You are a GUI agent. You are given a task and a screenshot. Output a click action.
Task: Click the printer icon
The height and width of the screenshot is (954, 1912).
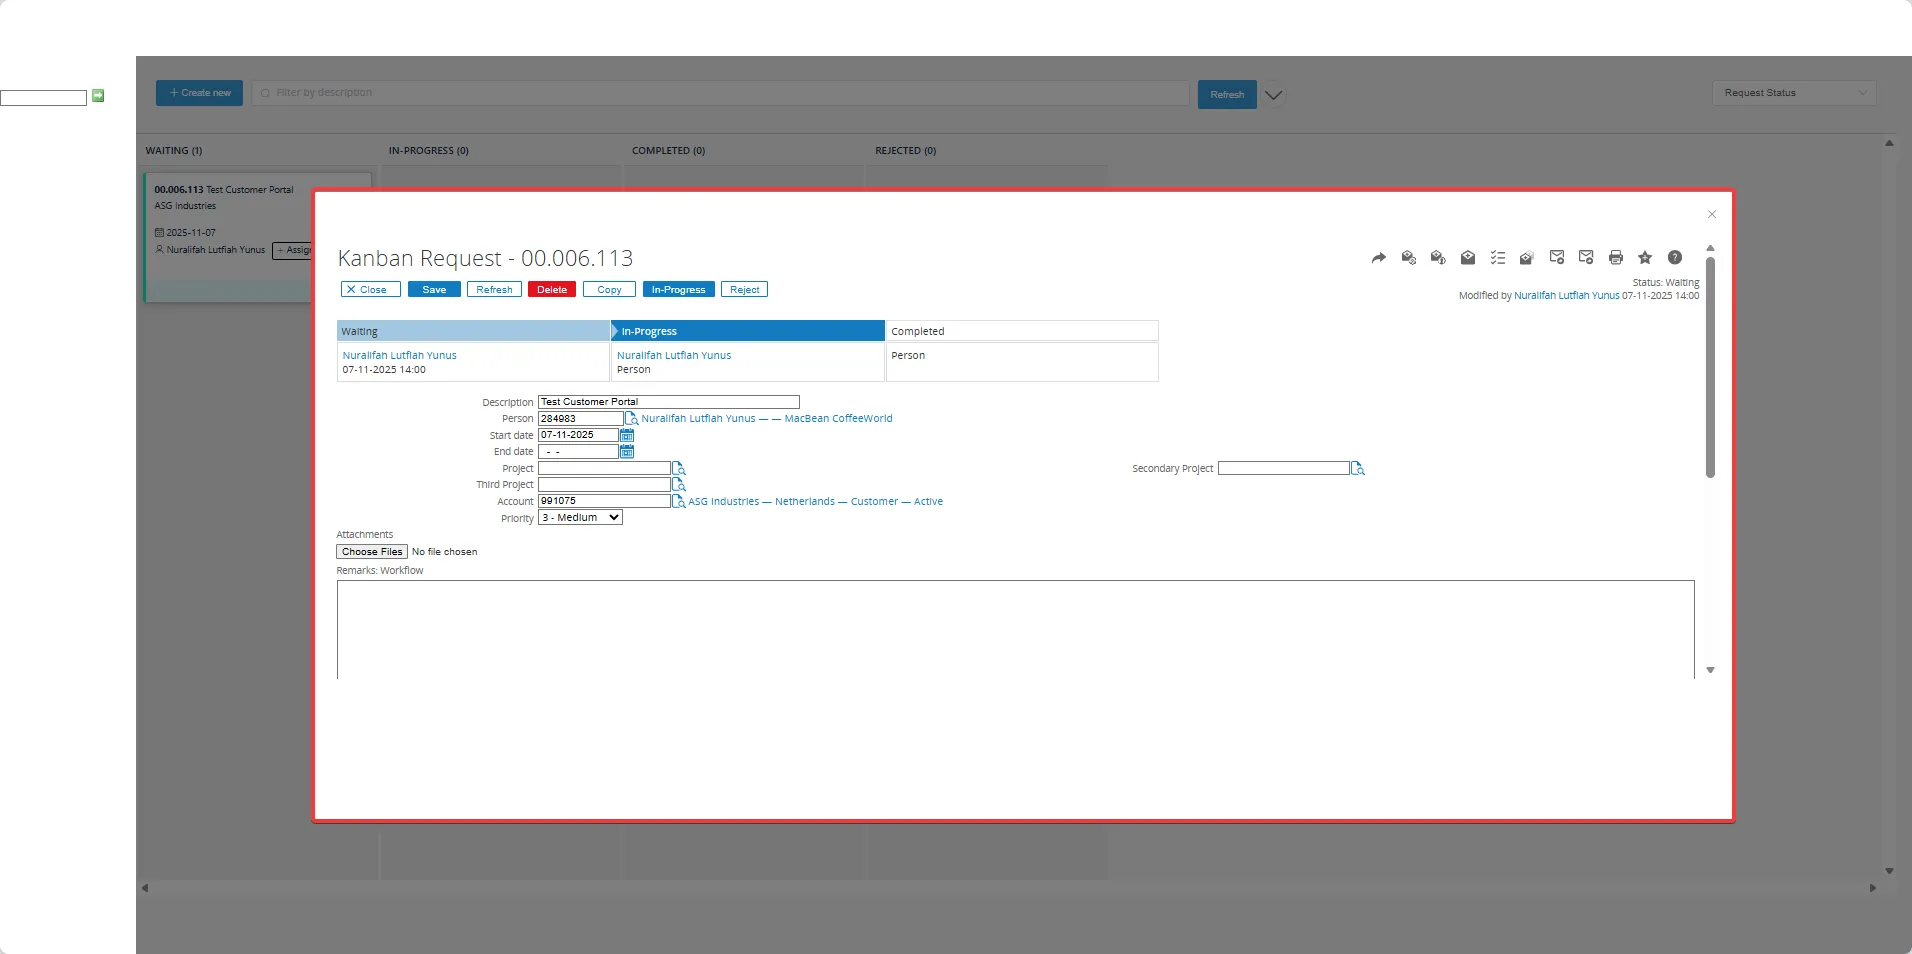[x=1615, y=258]
